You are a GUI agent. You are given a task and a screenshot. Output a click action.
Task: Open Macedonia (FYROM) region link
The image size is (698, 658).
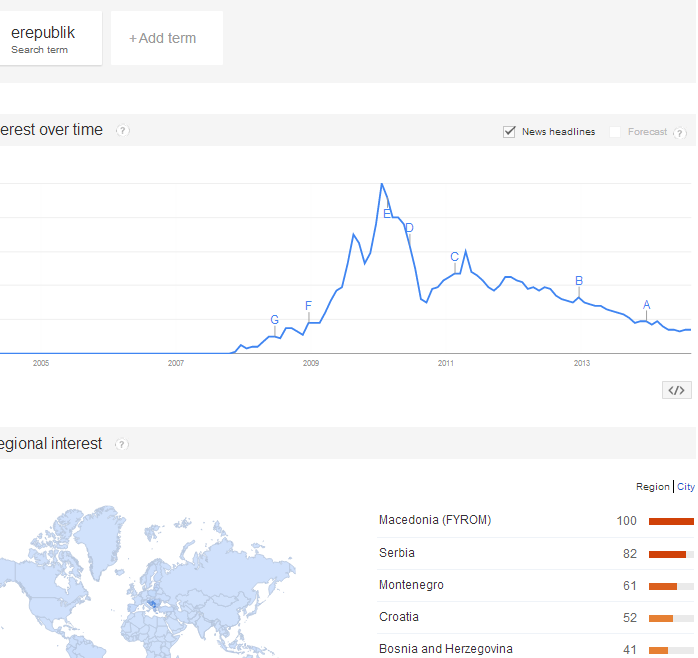coord(435,520)
